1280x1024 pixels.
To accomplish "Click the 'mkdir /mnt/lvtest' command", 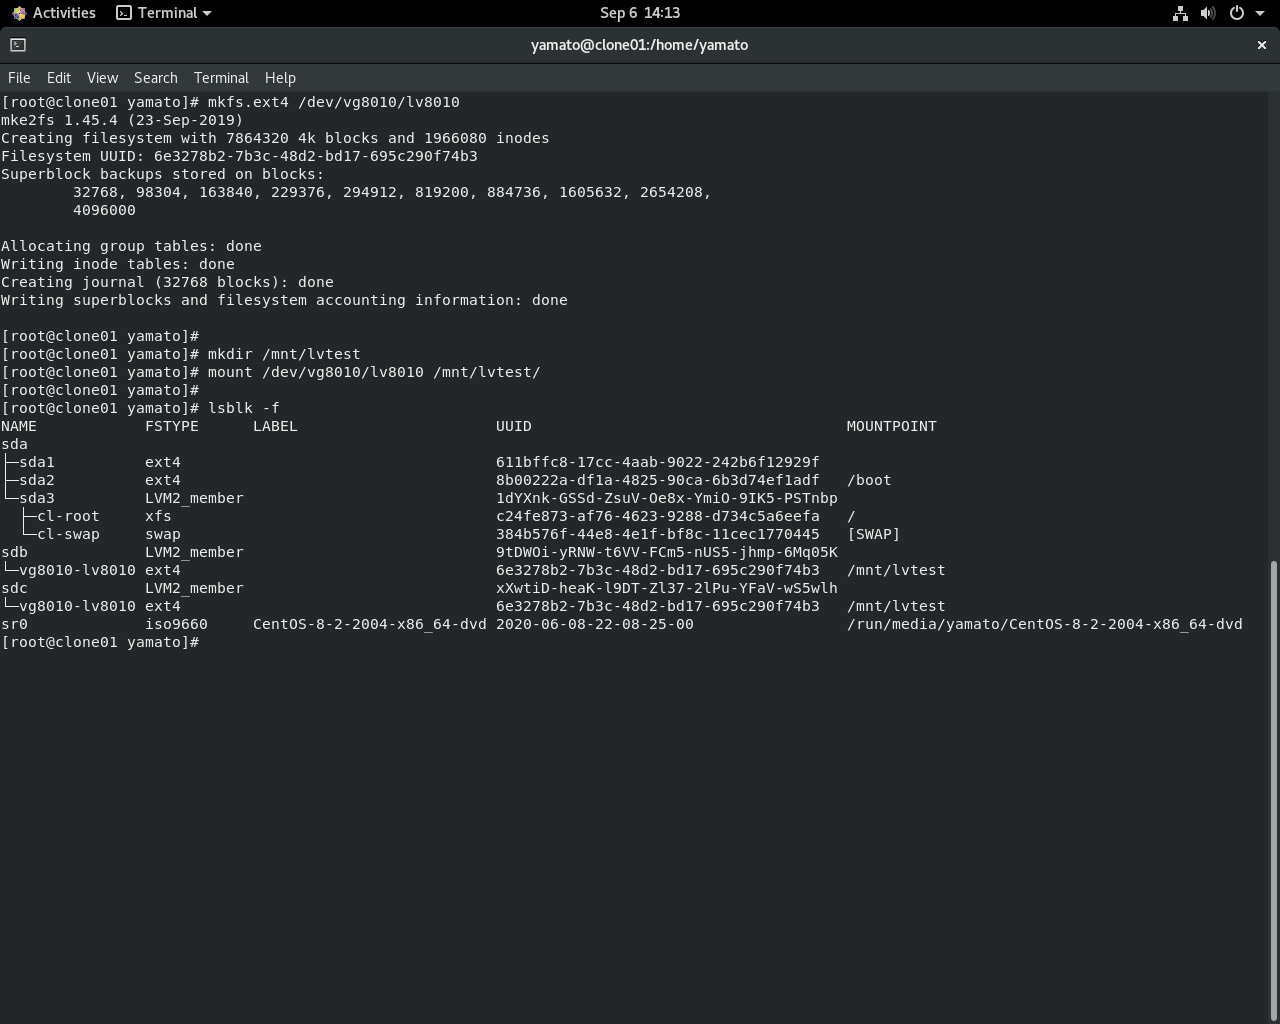I will click(284, 354).
